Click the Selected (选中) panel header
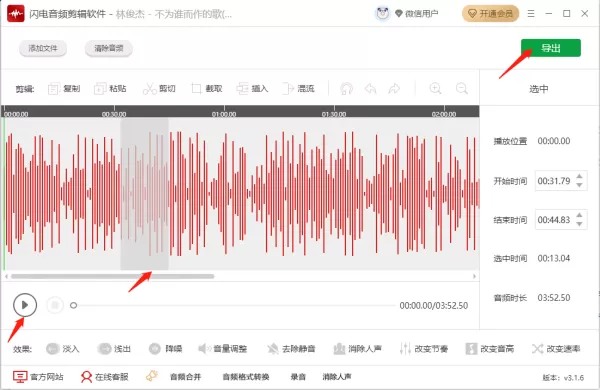The height and width of the screenshot is (390, 600). (x=539, y=89)
